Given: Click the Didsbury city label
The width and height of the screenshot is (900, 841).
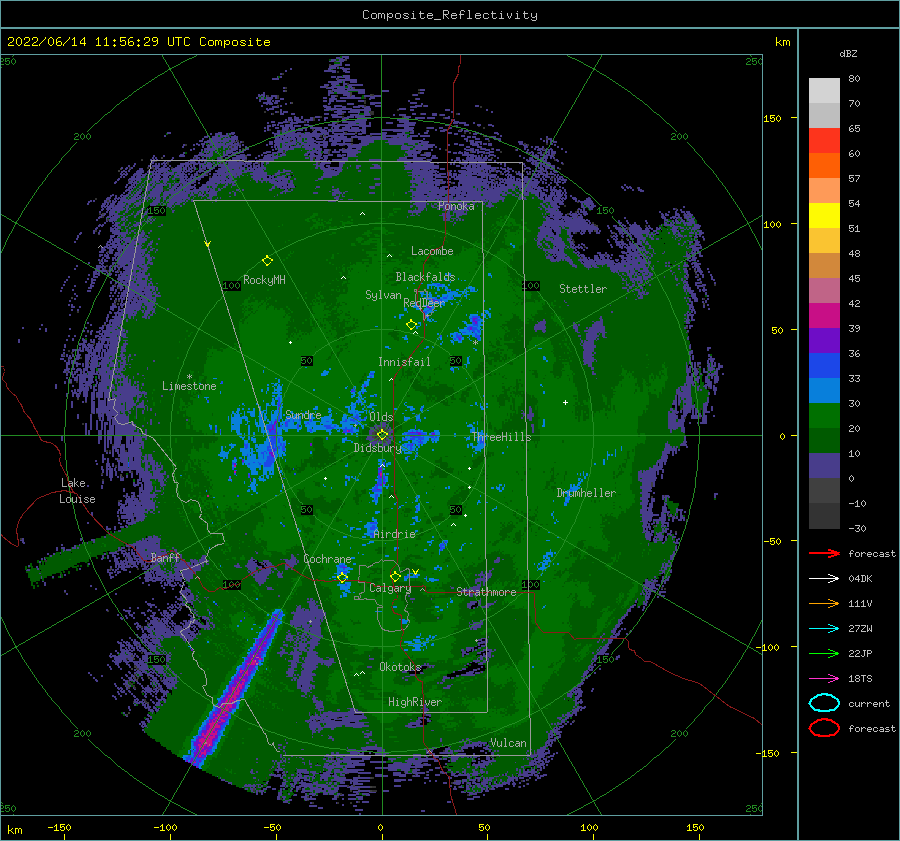Looking at the screenshot, I should pos(378,448).
